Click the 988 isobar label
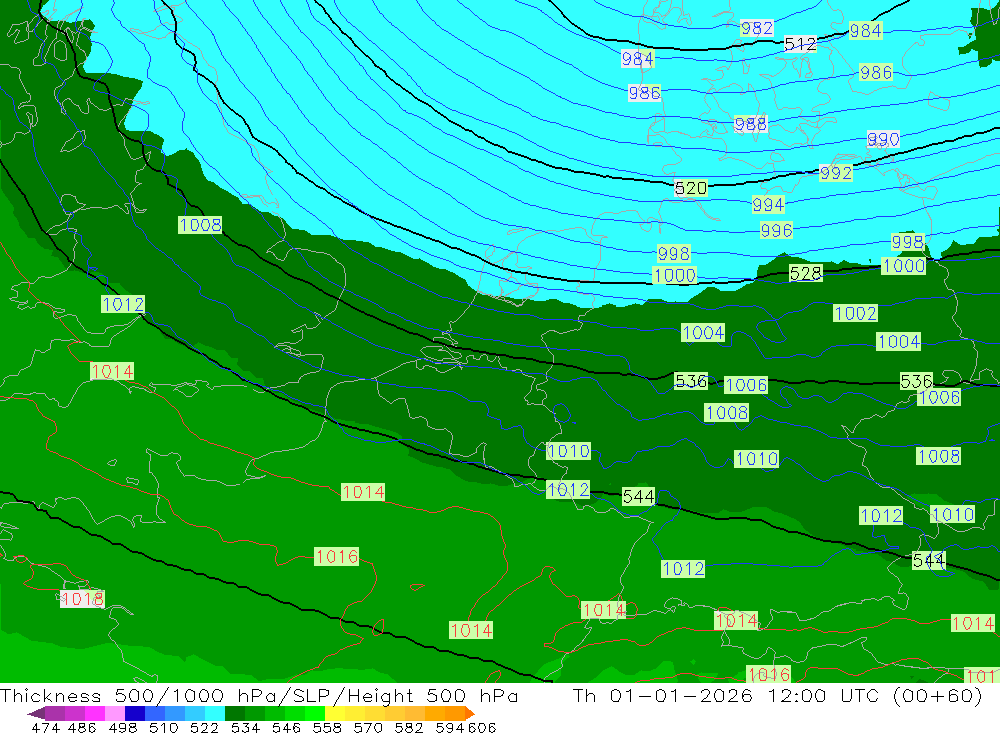1000x733 pixels. point(751,124)
